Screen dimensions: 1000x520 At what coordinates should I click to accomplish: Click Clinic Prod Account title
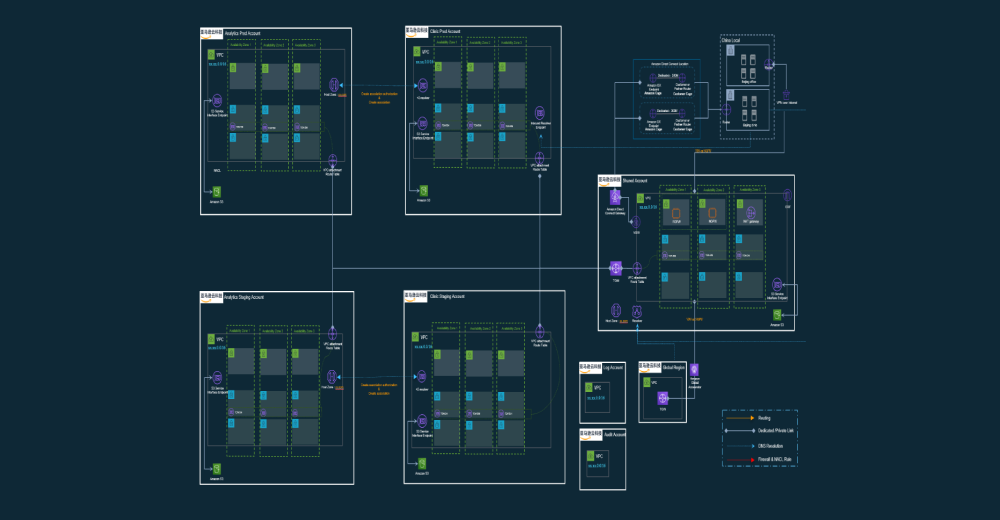[x=445, y=31]
